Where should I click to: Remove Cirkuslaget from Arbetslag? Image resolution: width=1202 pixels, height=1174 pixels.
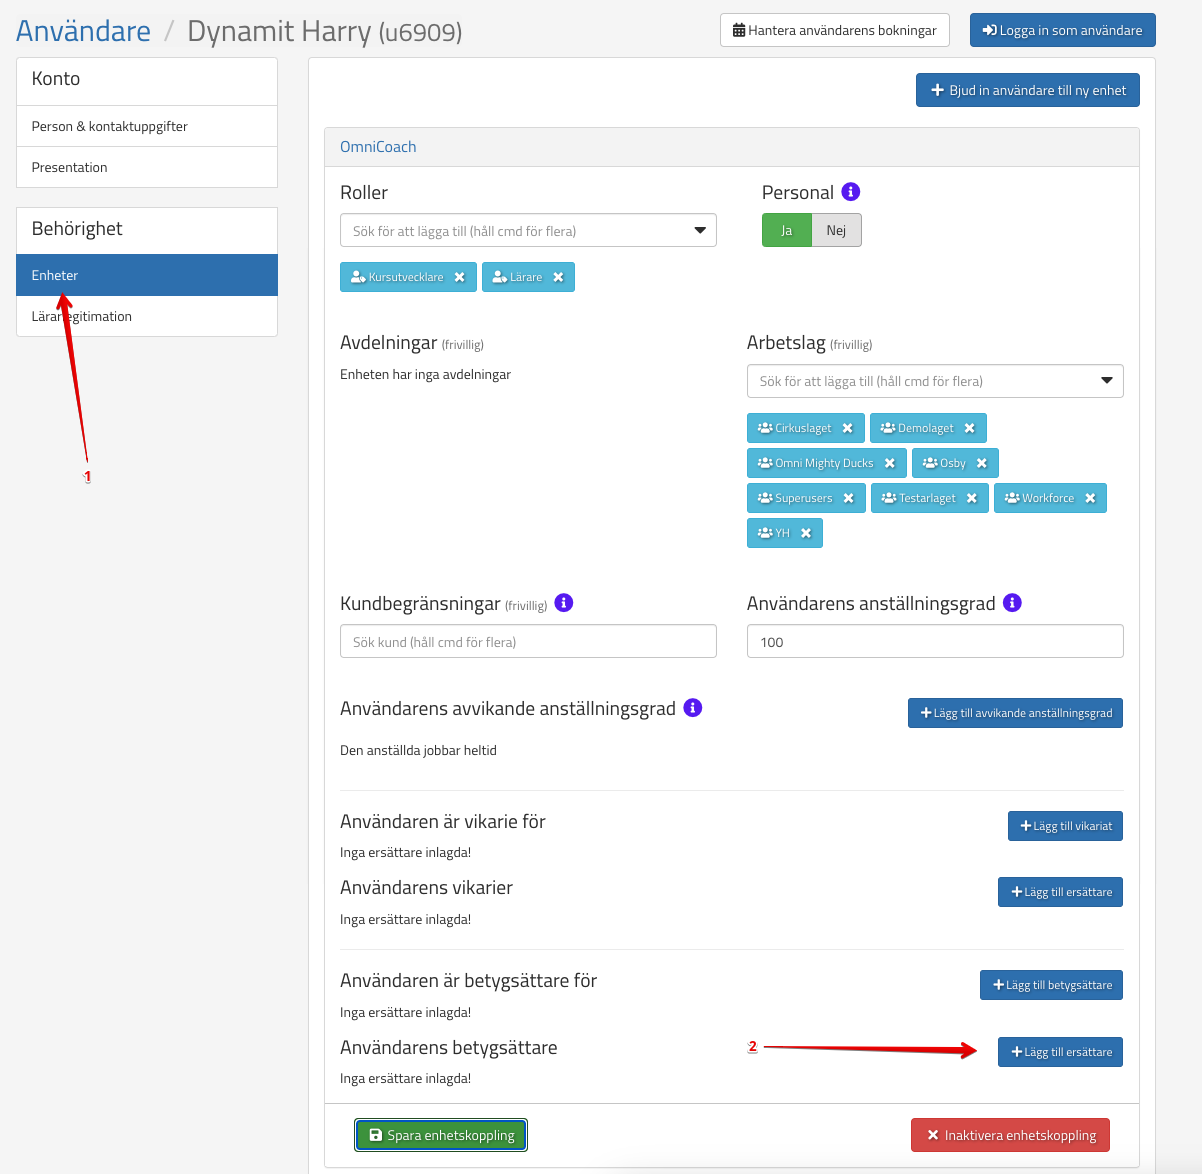pyautogui.click(x=847, y=428)
